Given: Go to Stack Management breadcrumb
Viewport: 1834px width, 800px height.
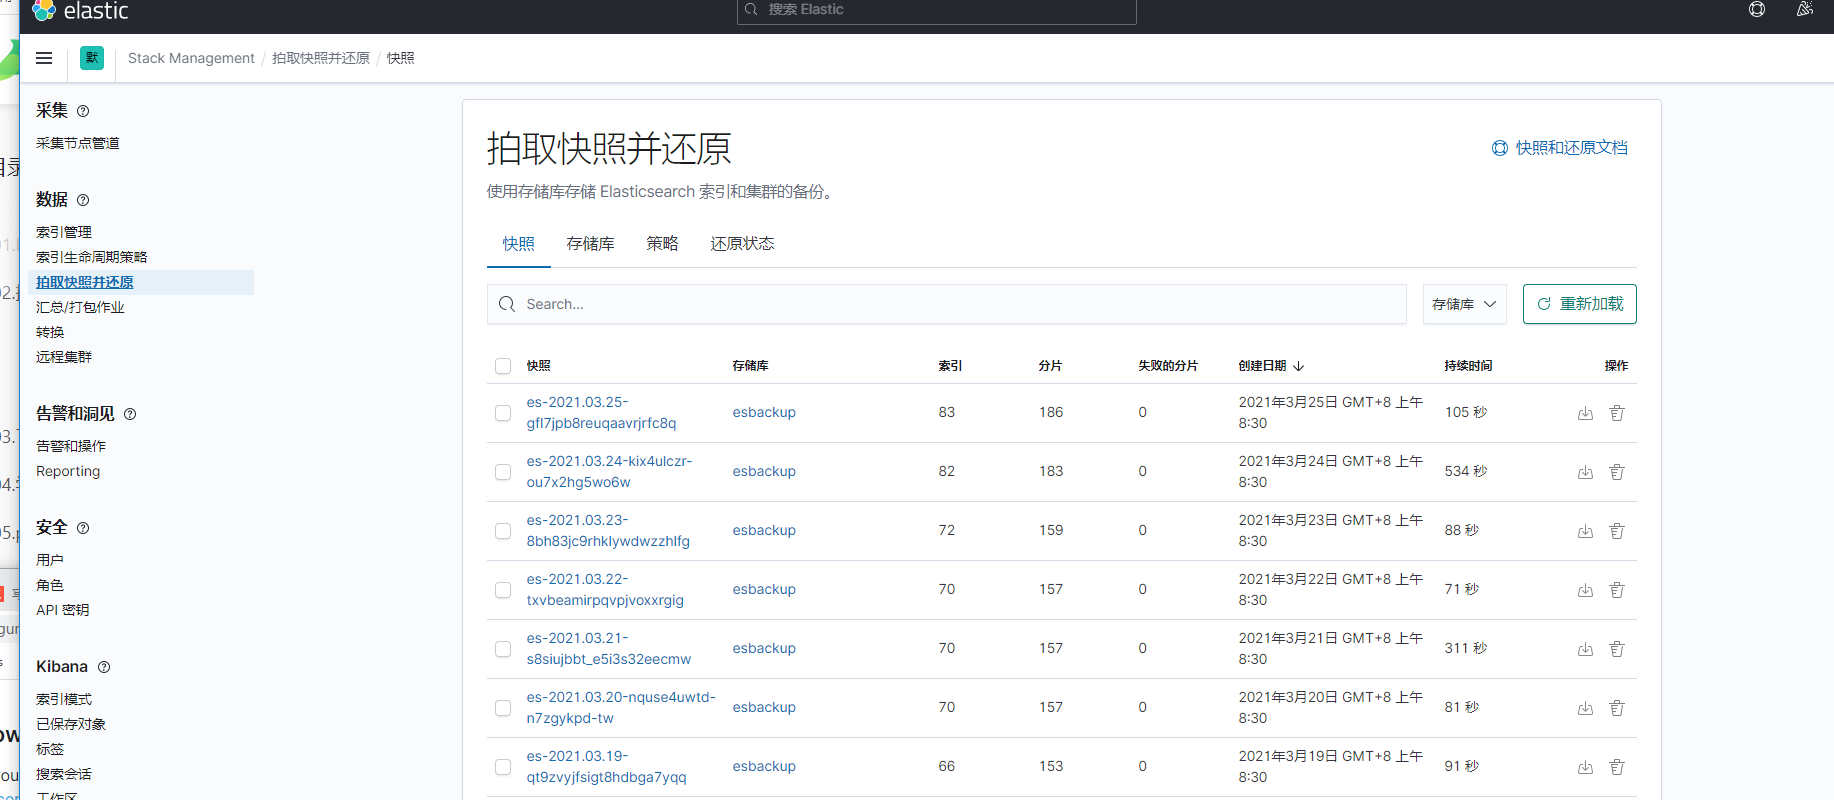Looking at the screenshot, I should [191, 58].
